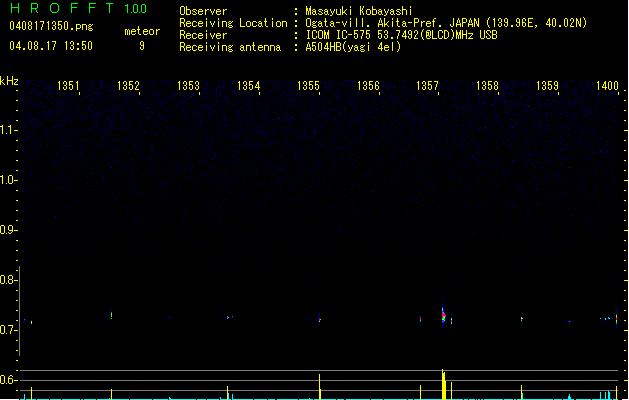Click the 0.9 kHz axis label
This screenshot has width=629, height=400.
7,230
